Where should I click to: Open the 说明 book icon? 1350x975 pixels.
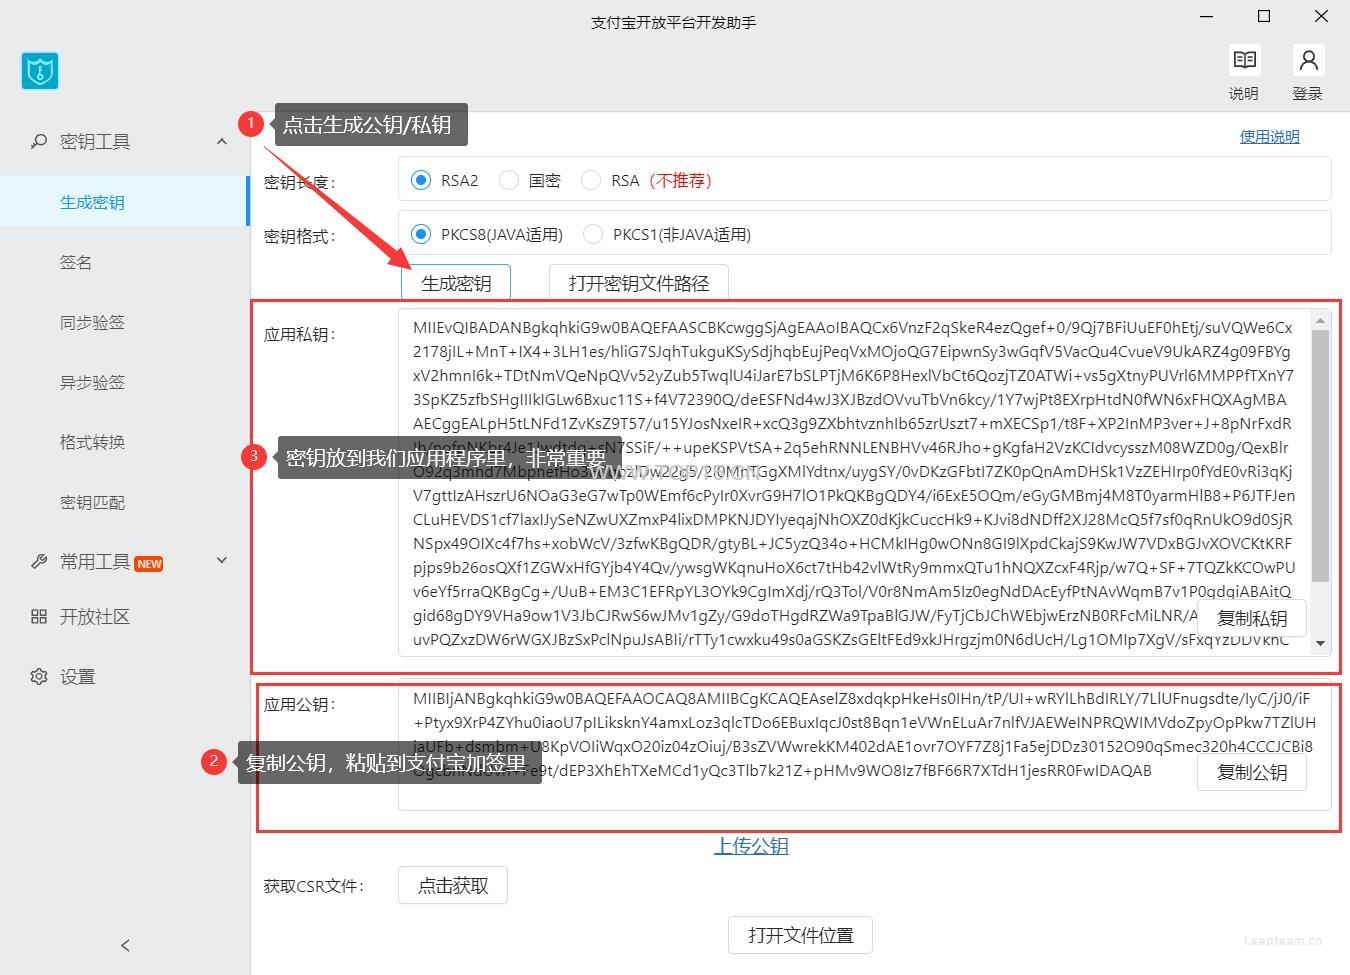pos(1244,61)
